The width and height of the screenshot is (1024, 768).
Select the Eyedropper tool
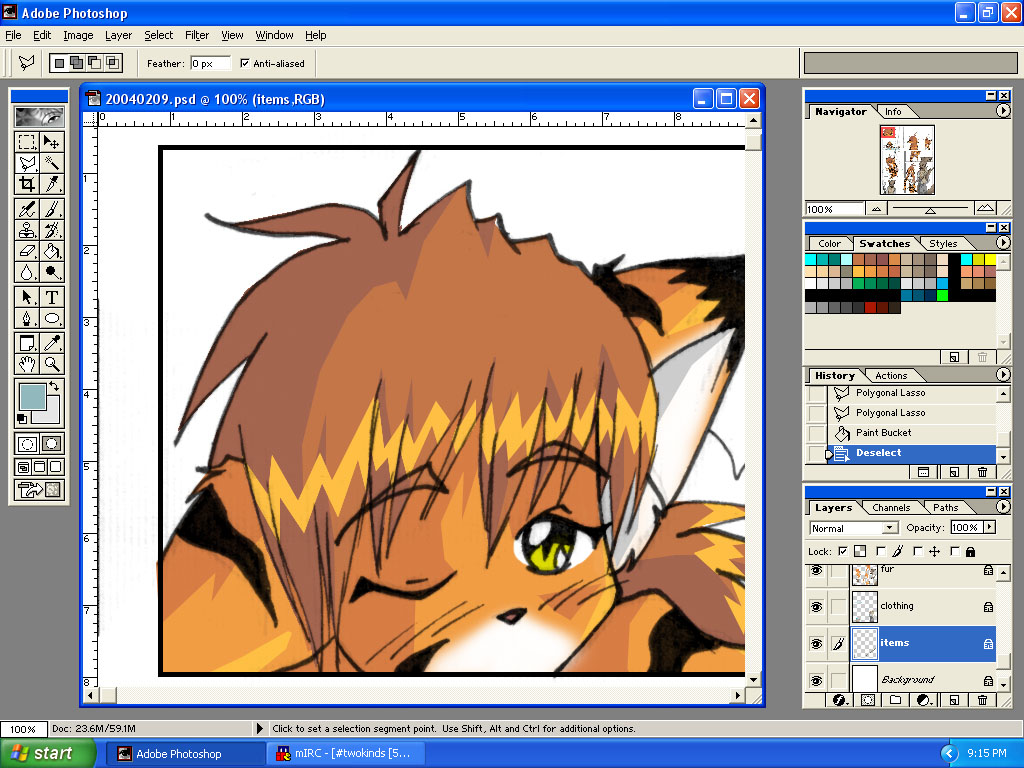point(52,343)
